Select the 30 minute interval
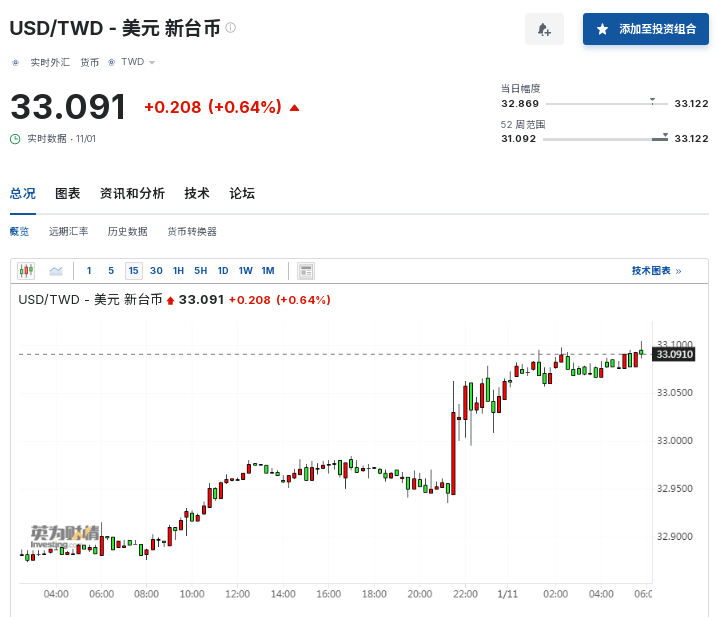Viewport: 717px width, 617px height. click(x=156, y=271)
